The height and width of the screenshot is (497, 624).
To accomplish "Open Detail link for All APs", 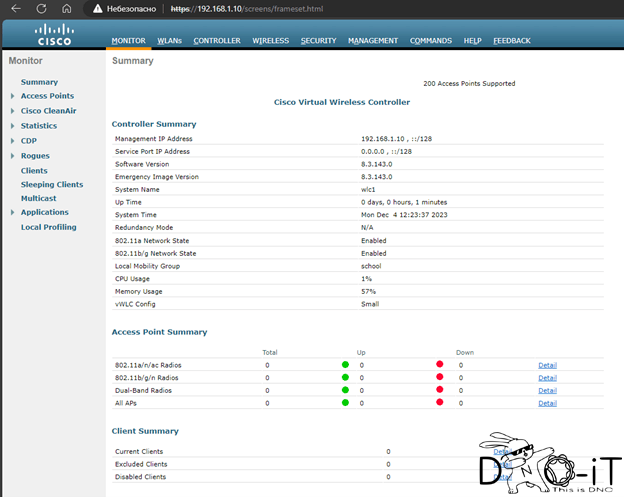I will pos(548,403).
